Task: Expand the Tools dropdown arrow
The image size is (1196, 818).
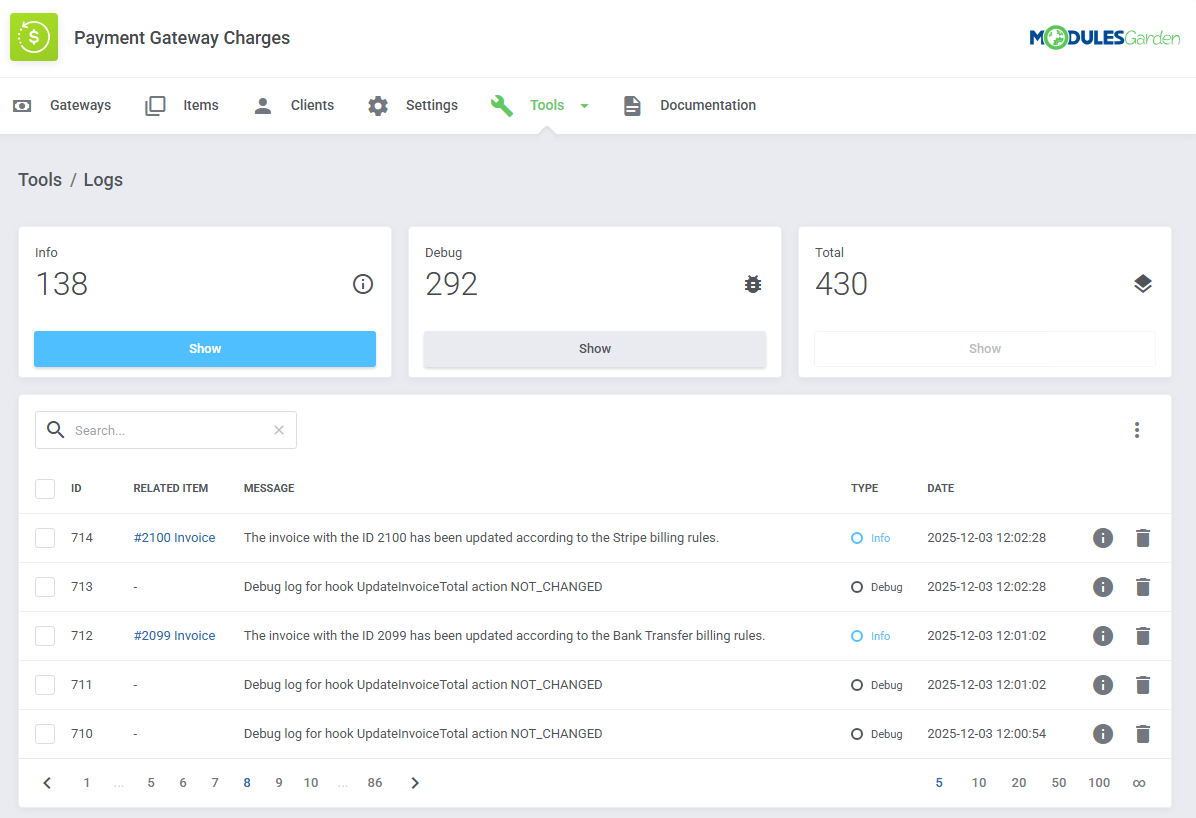Action: pos(584,106)
